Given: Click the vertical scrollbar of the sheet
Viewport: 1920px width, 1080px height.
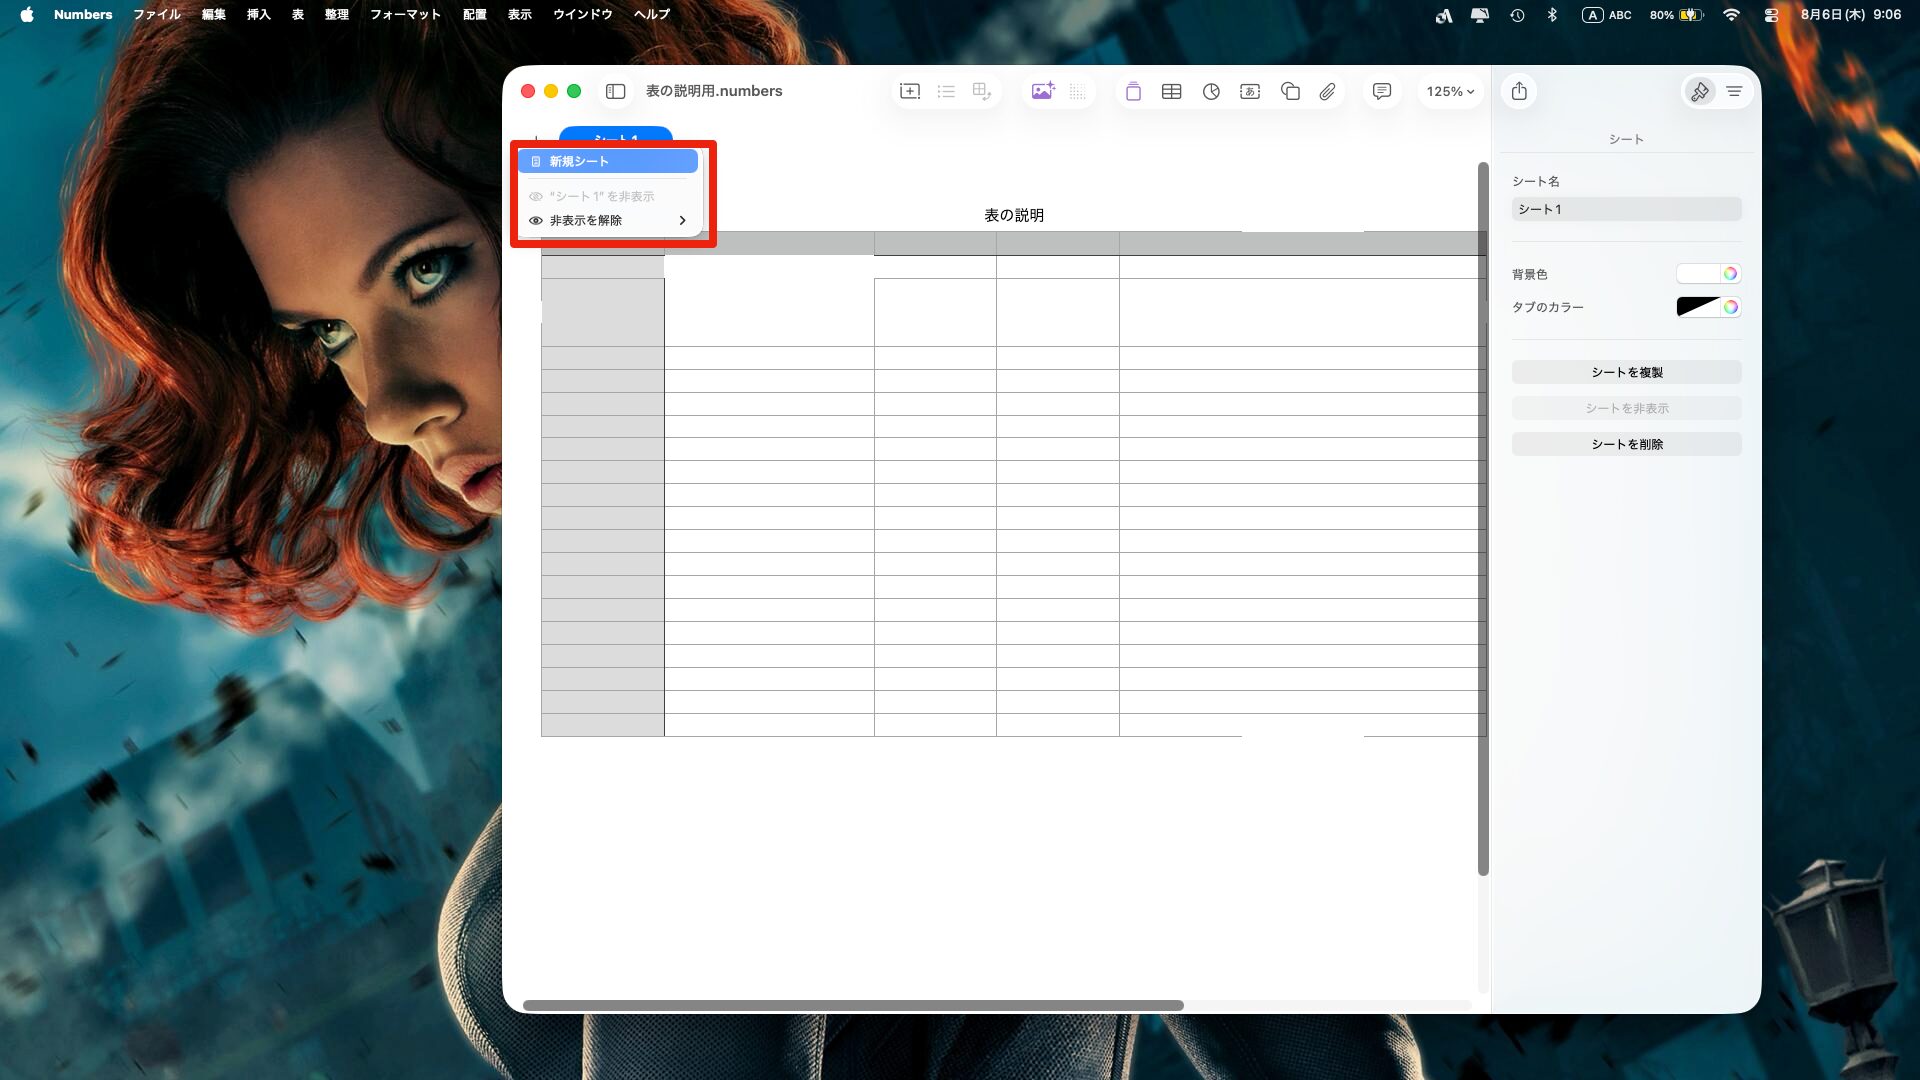Looking at the screenshot, I should 1483,518.
